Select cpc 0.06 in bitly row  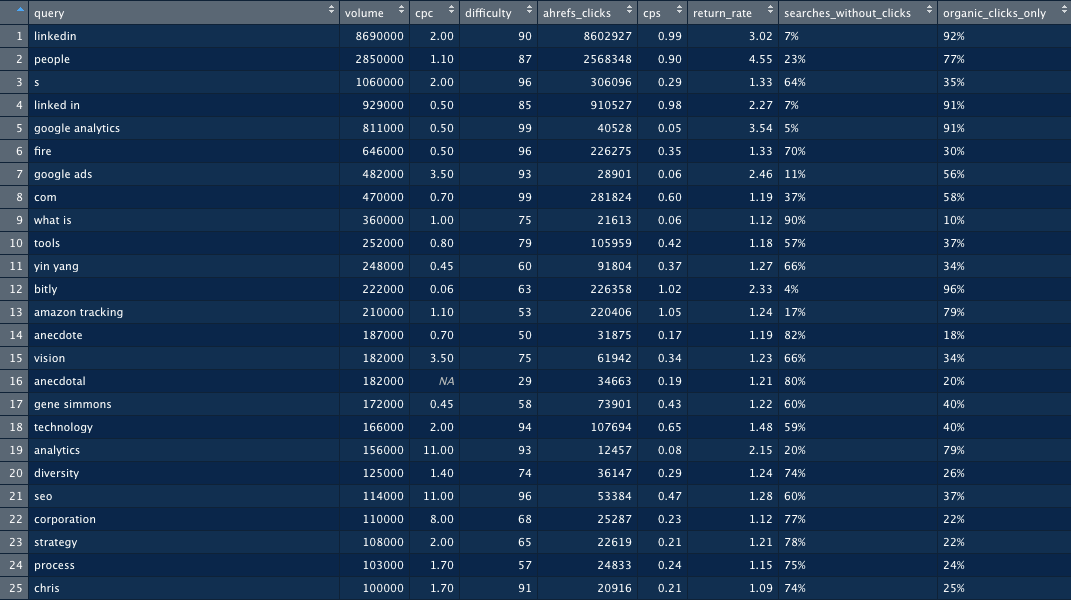tap(442, 289)
